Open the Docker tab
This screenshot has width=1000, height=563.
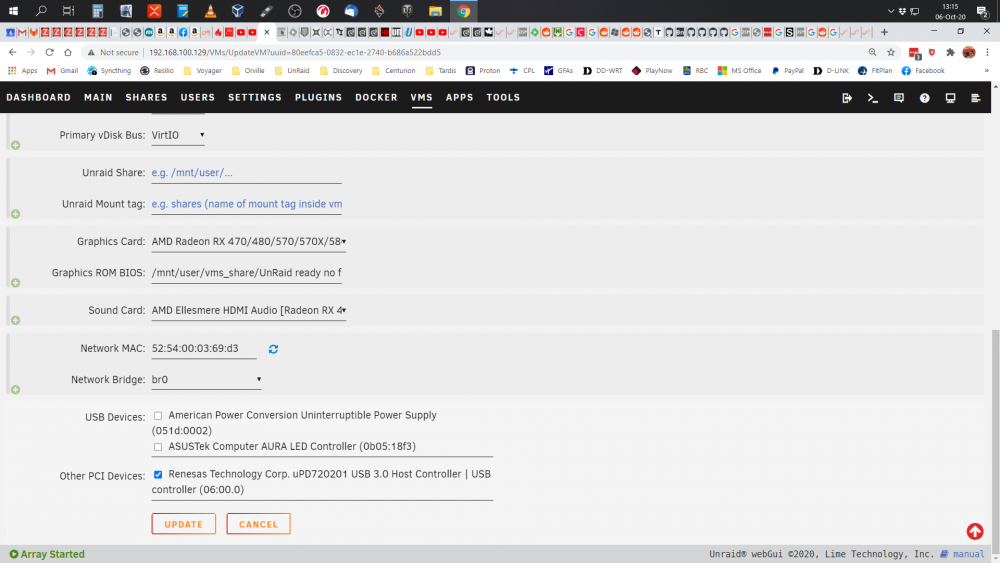click(376, 98)
